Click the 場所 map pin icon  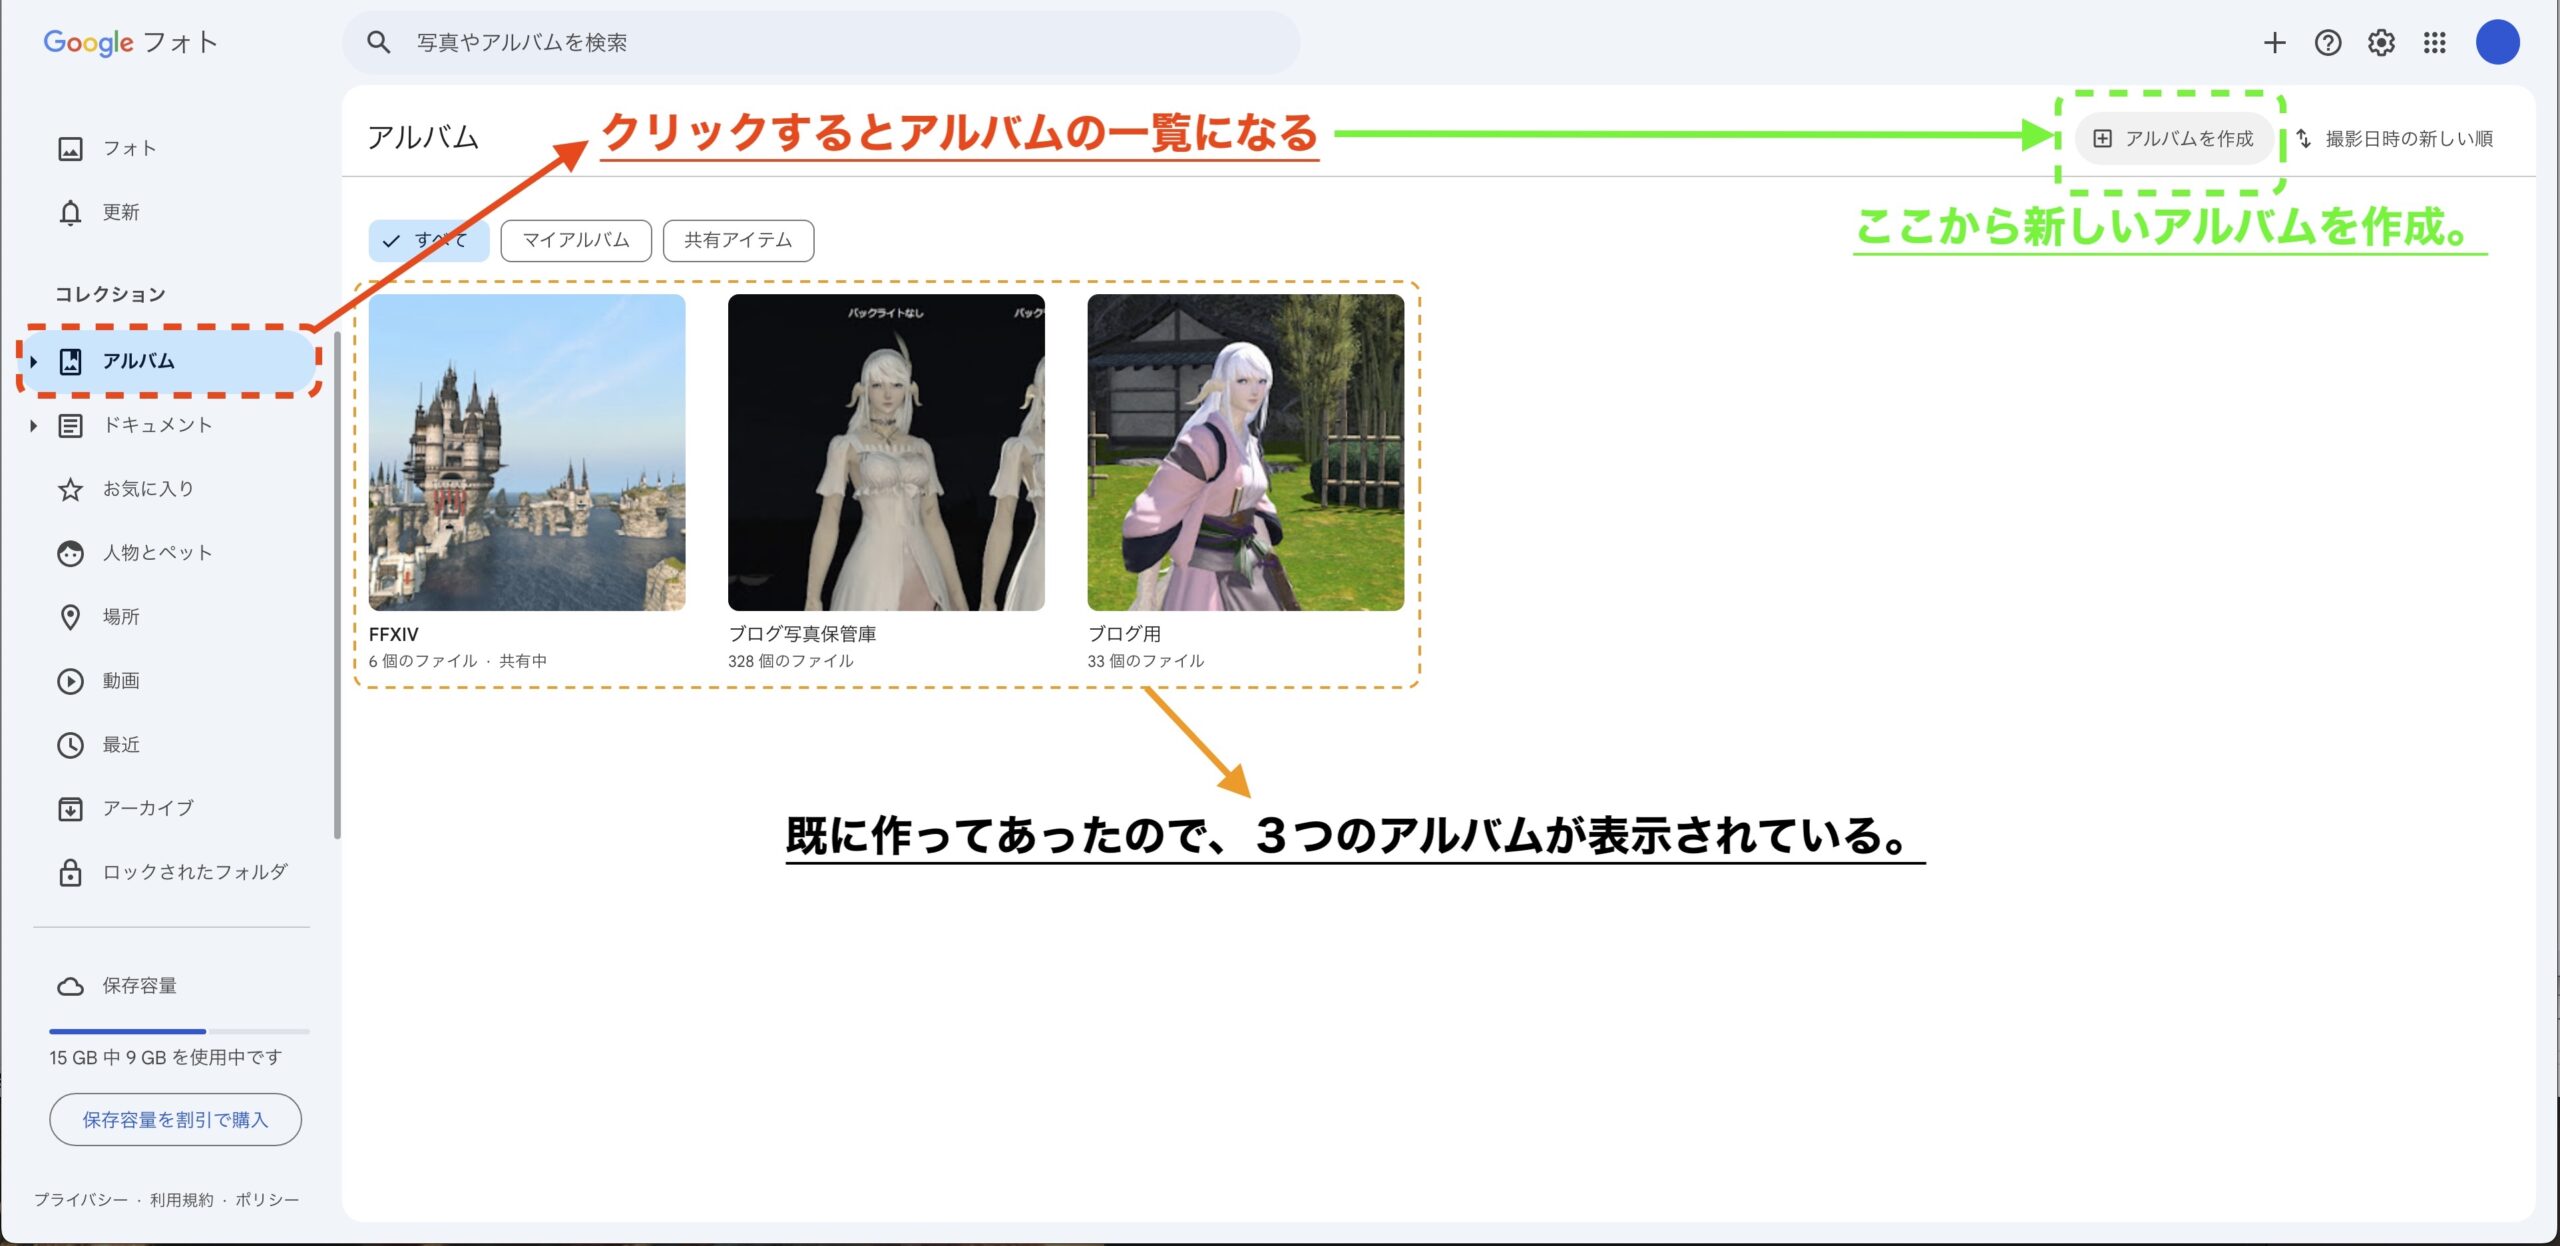click(x=70, y=617)
